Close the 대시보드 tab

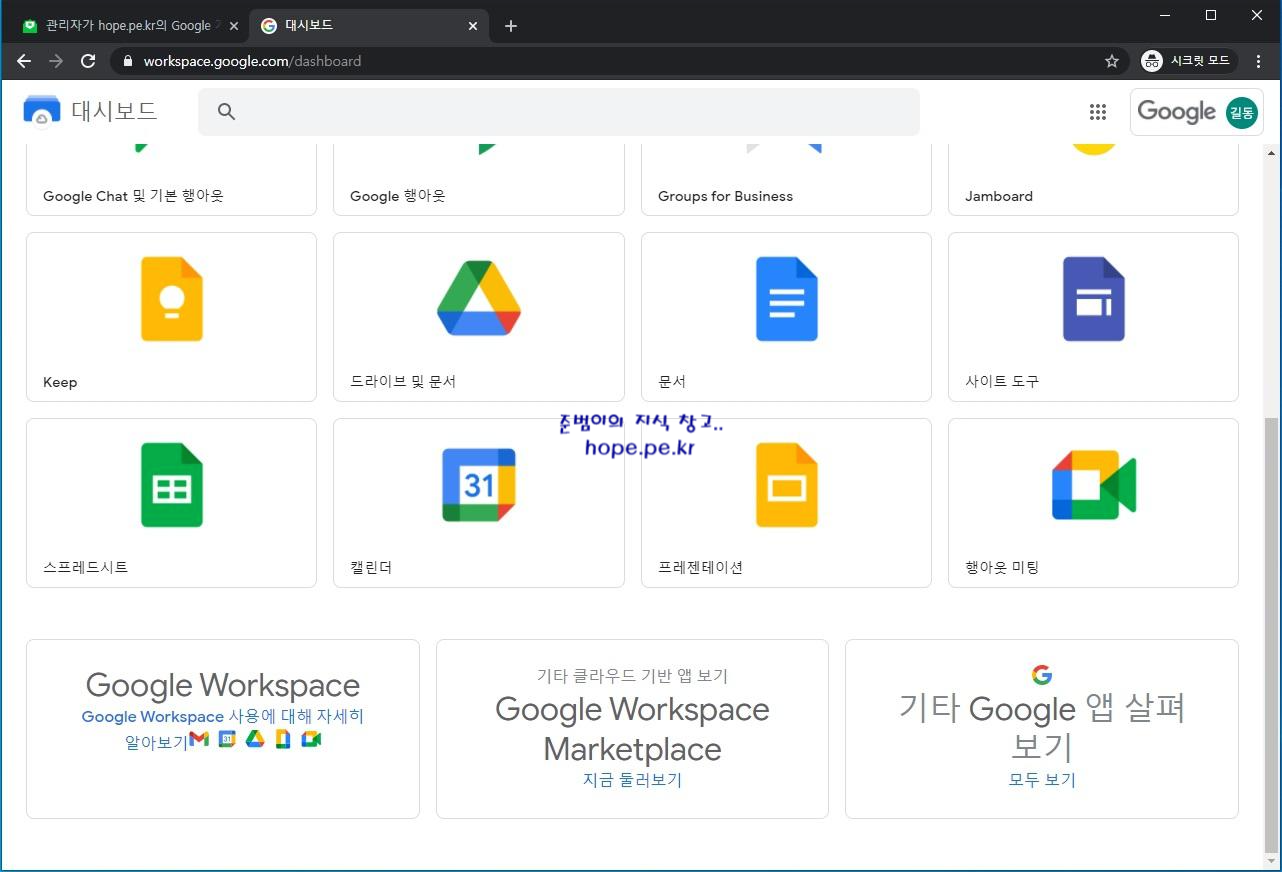[473, 26]
